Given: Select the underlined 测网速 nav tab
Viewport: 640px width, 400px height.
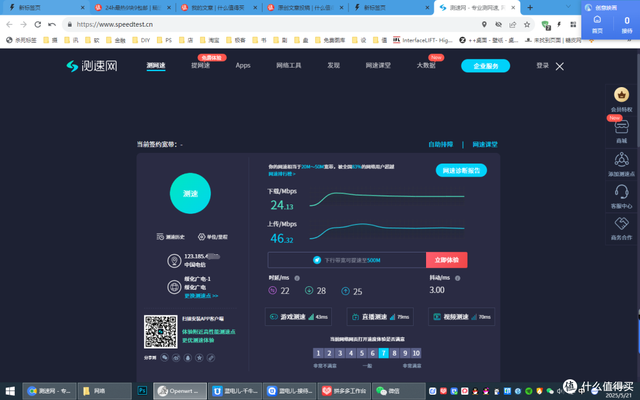Looking at the screenshot, I should (x=156, y=65).
